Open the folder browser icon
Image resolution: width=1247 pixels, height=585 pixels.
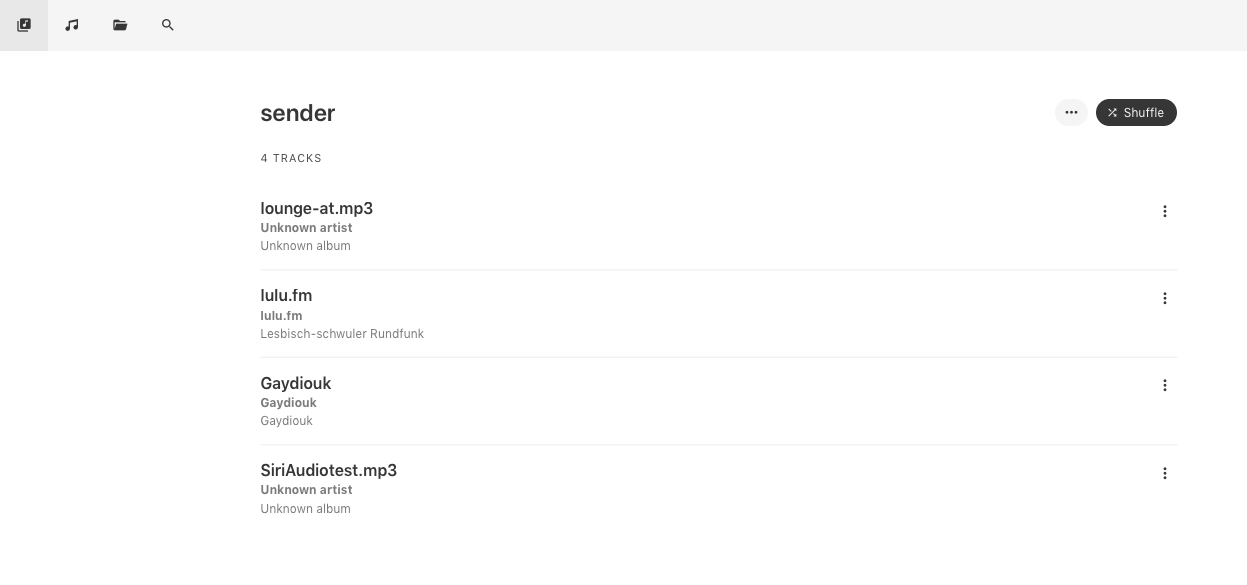click(x=120, y=25)
